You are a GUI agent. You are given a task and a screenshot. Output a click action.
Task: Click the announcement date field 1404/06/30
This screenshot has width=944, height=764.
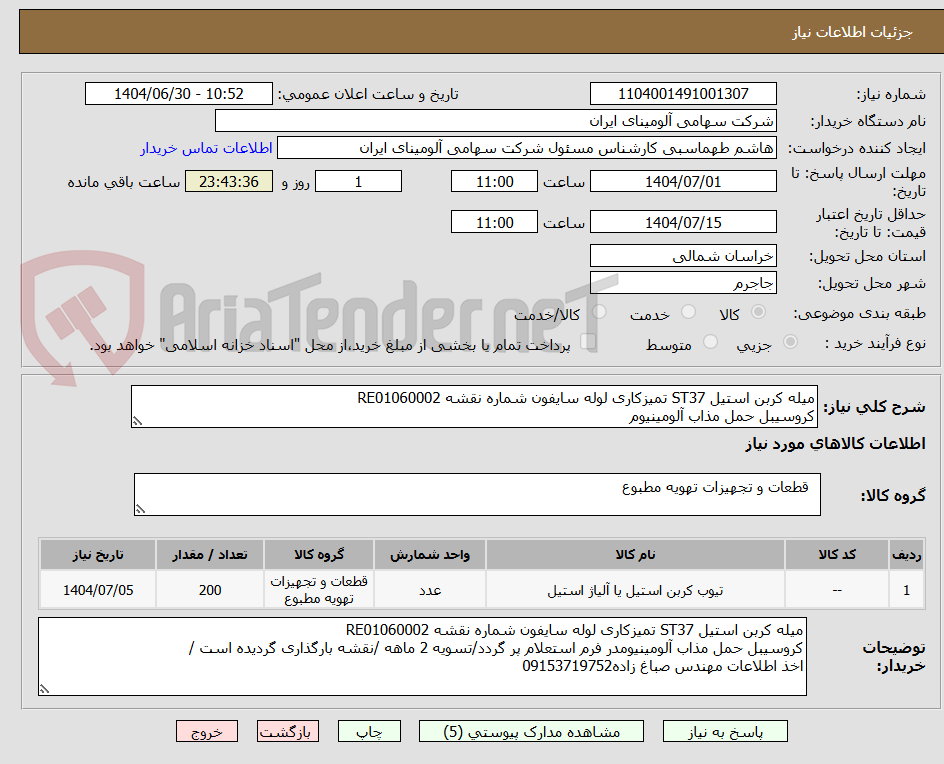click(x=178, y=94)
